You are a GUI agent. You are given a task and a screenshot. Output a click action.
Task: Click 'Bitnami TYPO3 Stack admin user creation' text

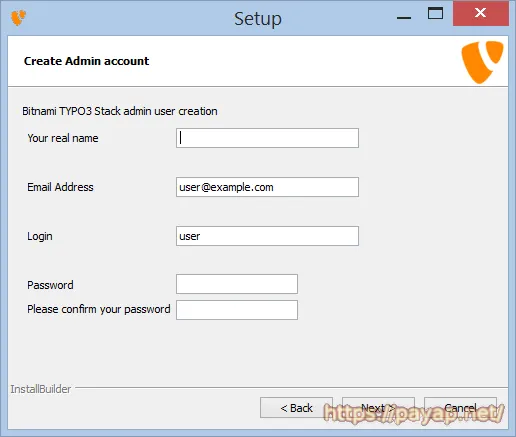click(x=120, y=111)
